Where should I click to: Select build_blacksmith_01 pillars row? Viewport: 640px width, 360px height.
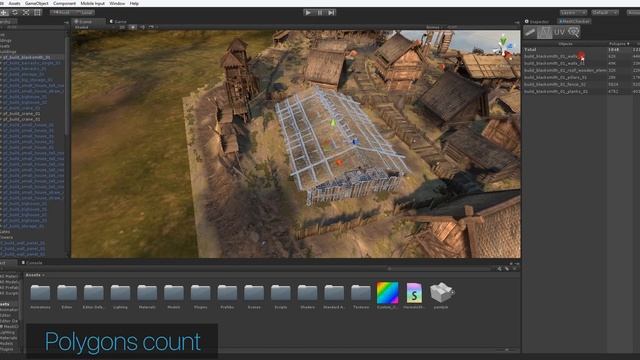point(582,78)
